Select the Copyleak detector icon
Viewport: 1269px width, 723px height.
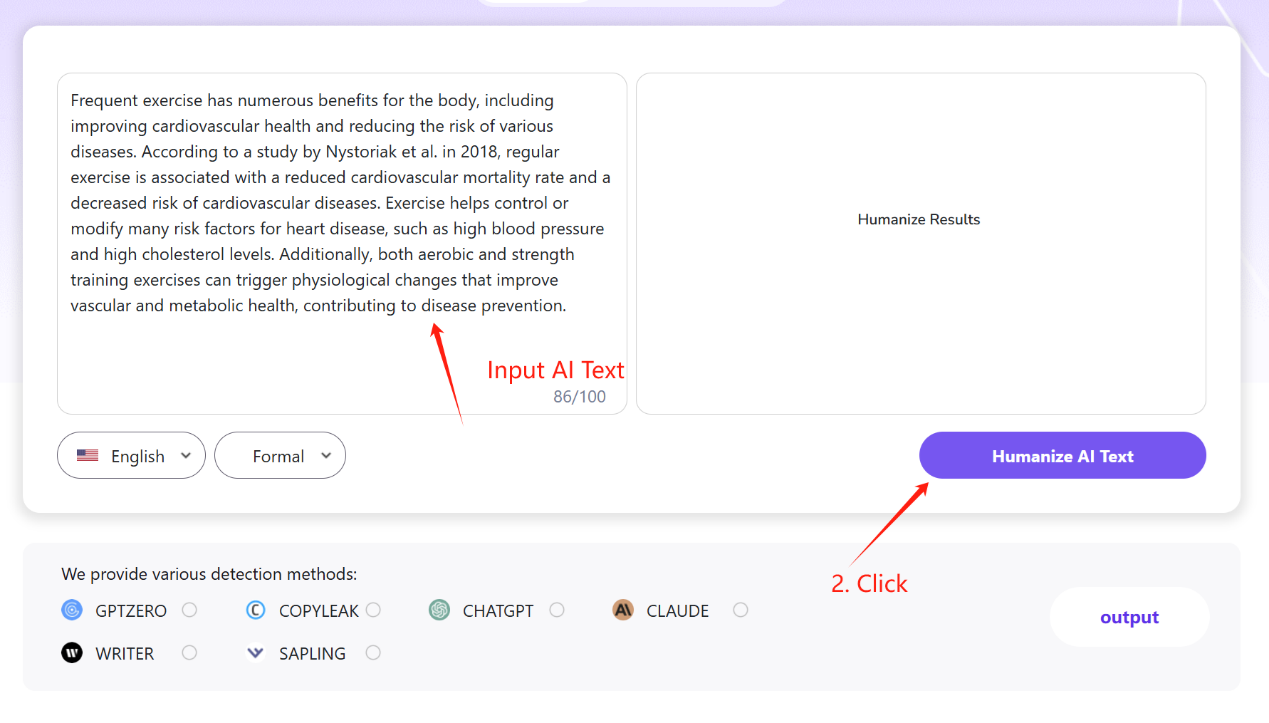254,610
